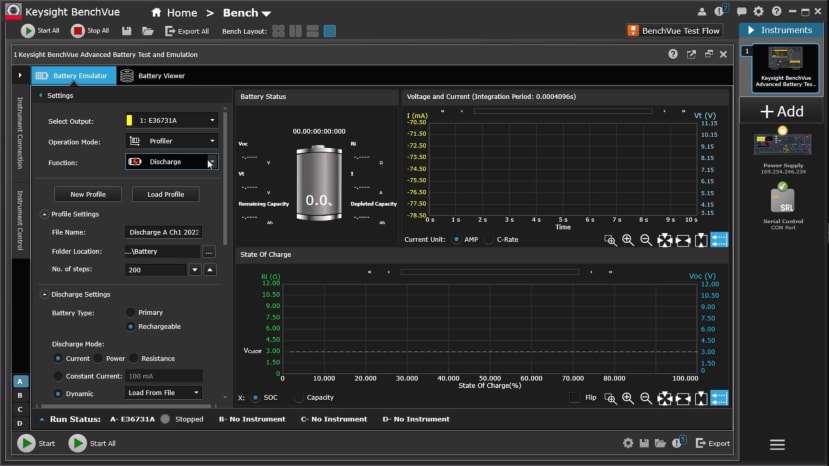Open the Bench dropdown in breadcrumb
This screenshot has width=829, height=466.
click(247, 13)
